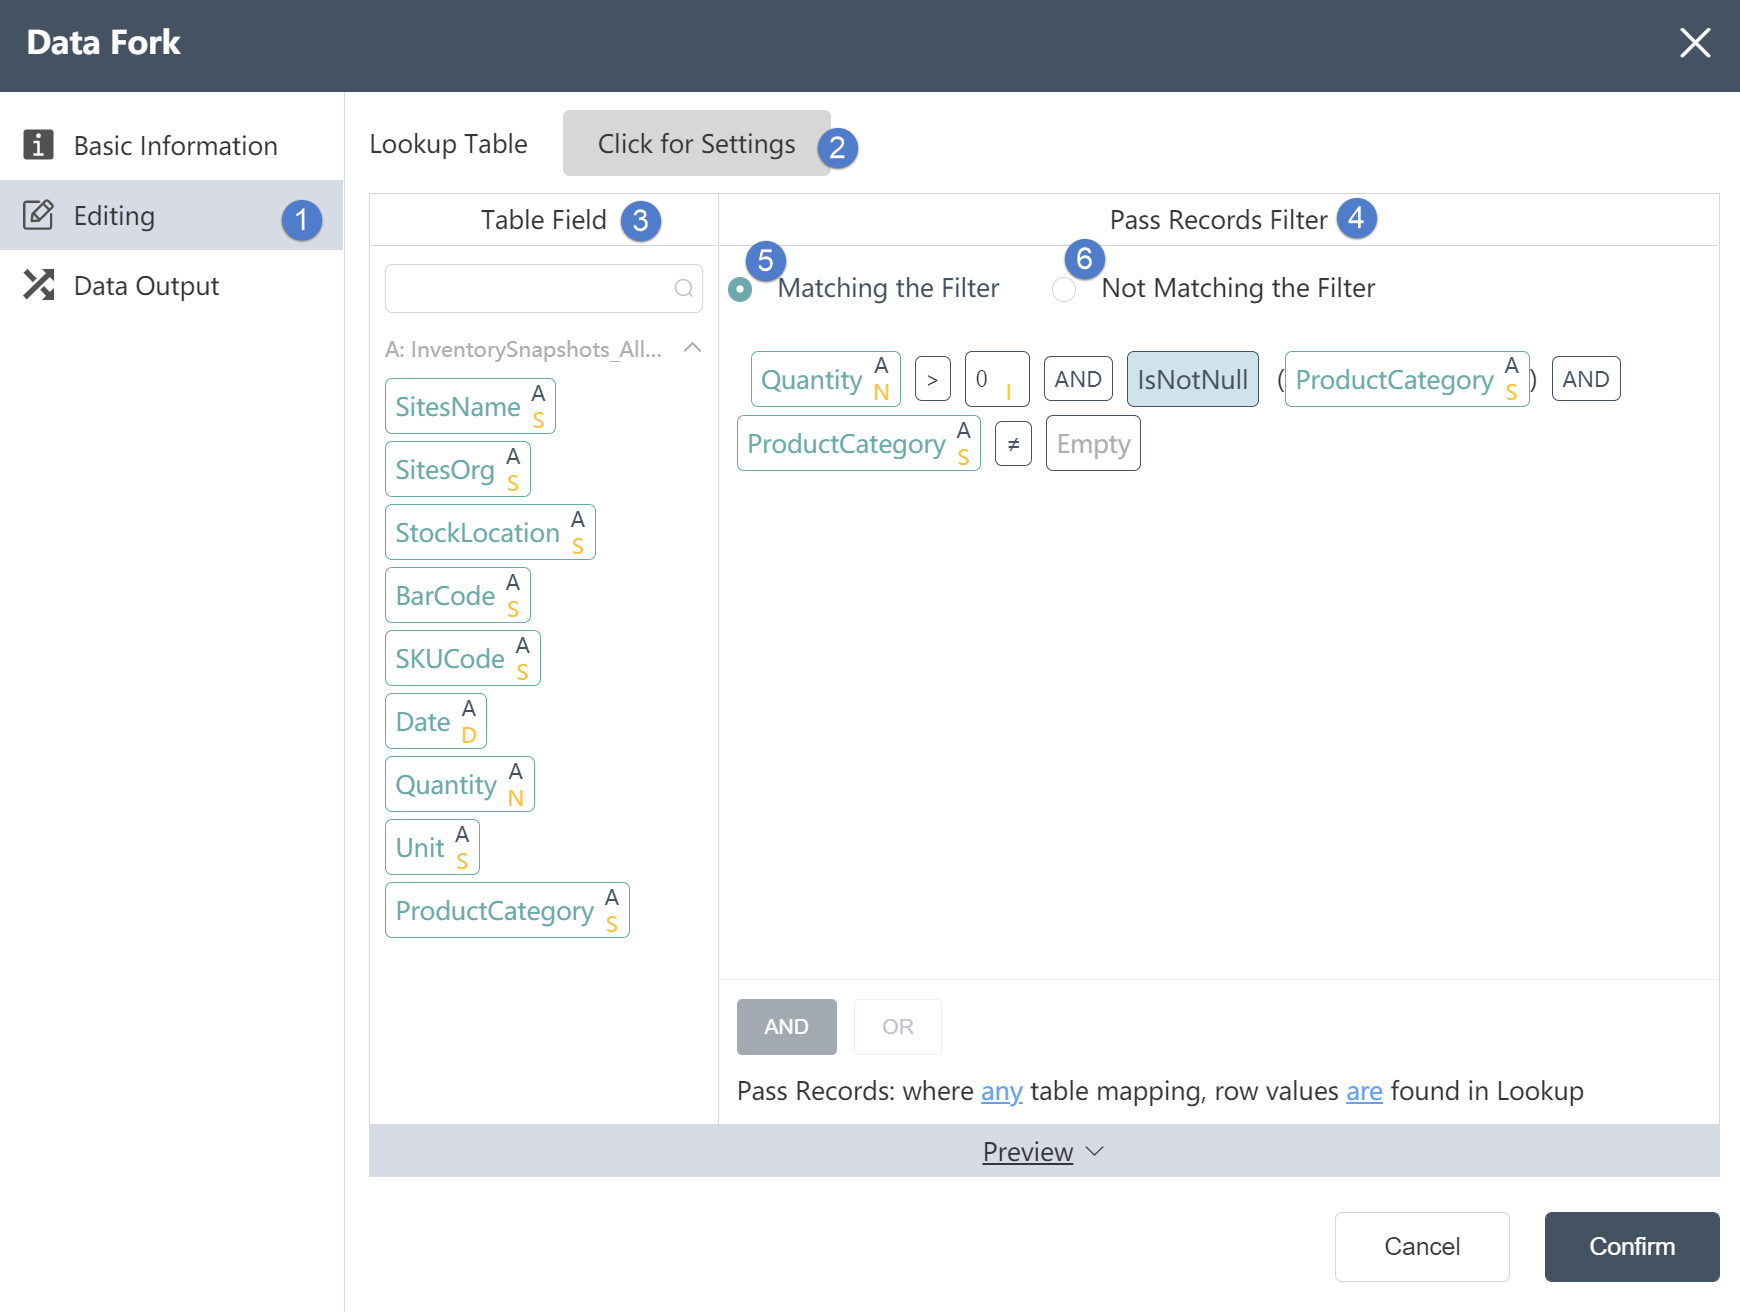Collapse the InventorySnapshots_All field group
This screenshot has height=1312, width=1740.
click(x=692, y=348)
